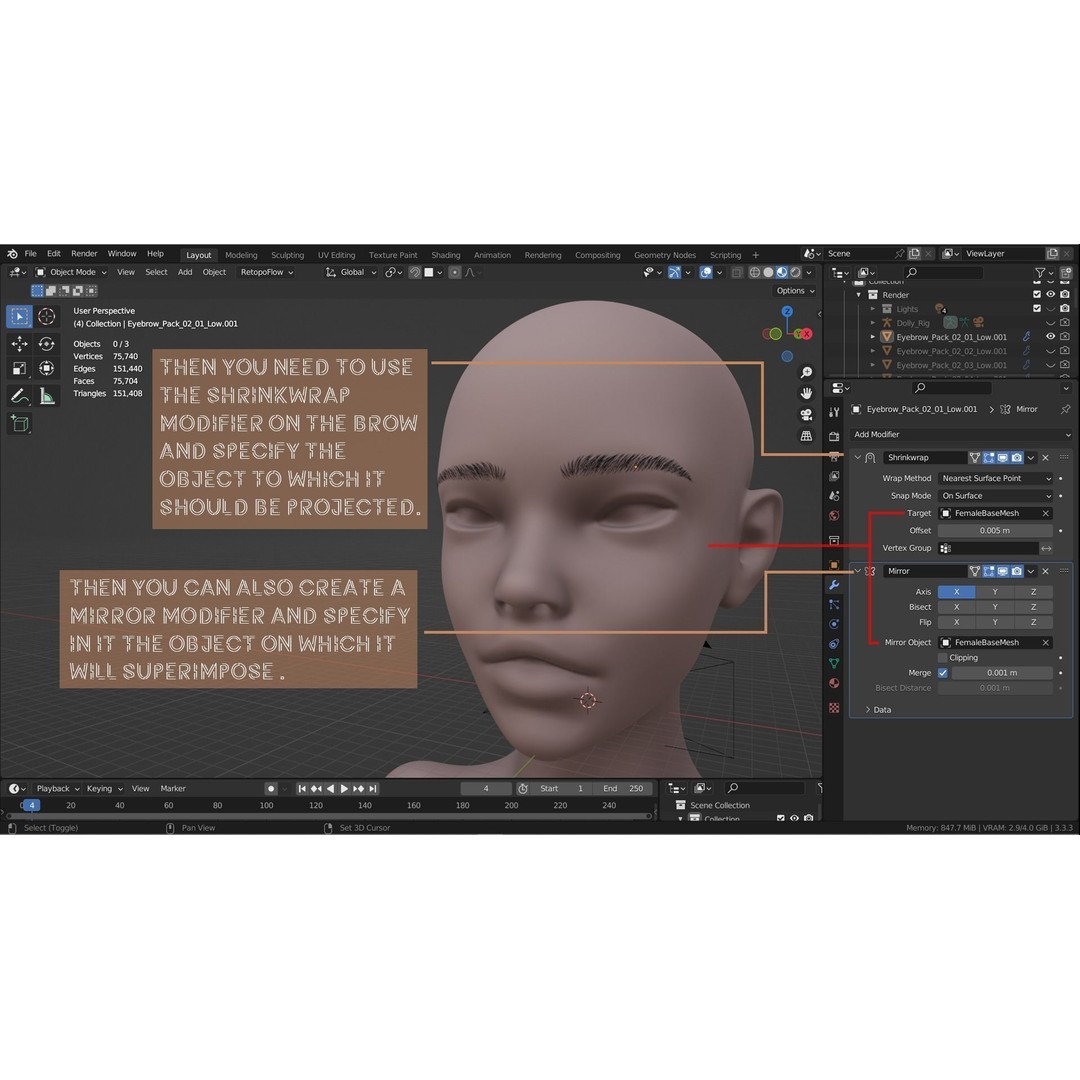Toggle Shrinkwrap show in render camera icon
Screen dimensions: 1080x1080
(1017, 457)
